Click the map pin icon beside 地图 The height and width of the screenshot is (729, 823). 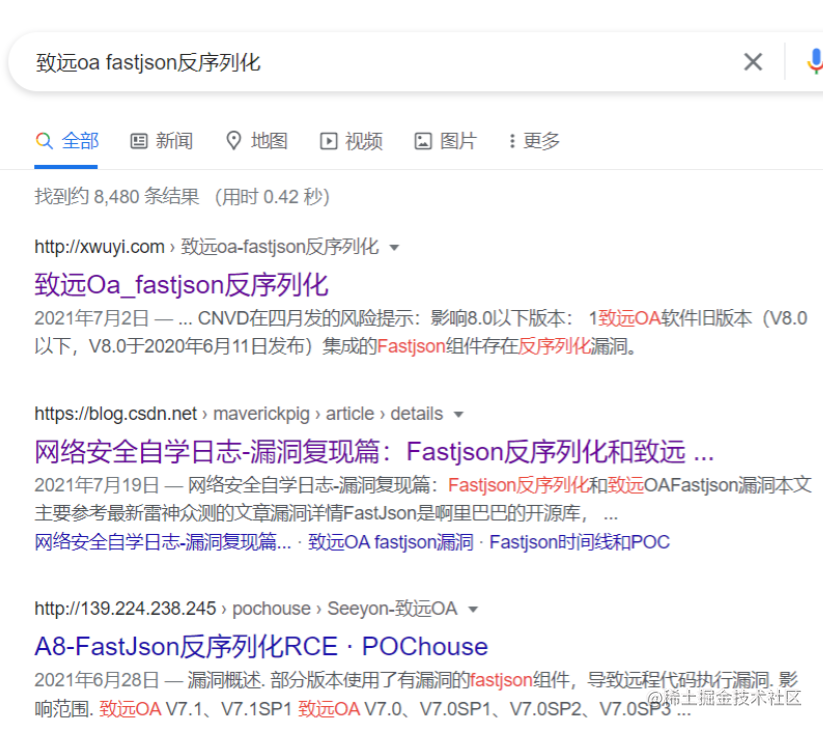pyautogui.click(x=233, y=140)
